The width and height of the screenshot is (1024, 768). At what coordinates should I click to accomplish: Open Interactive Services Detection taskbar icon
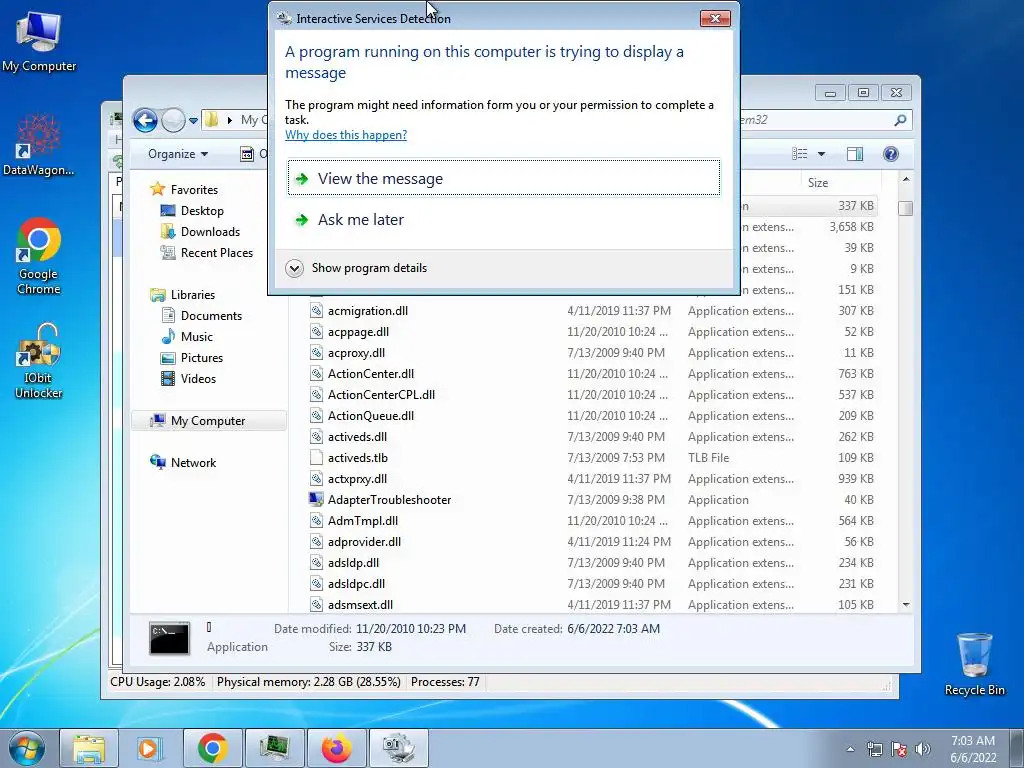click(x=398, y=748)
